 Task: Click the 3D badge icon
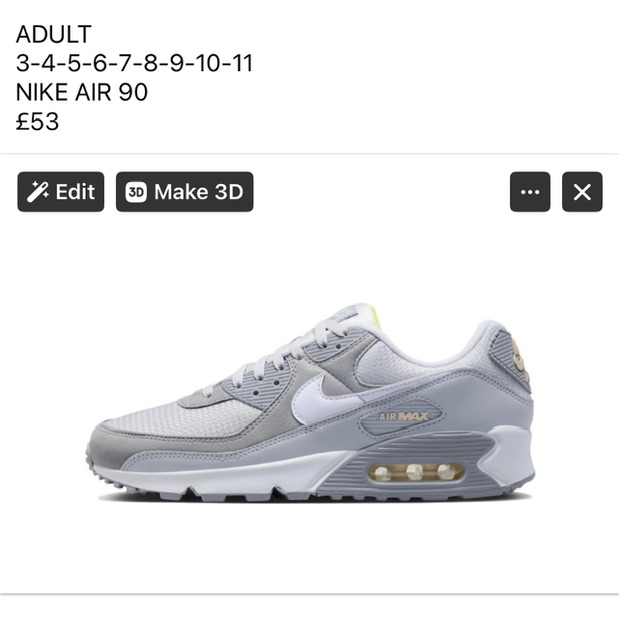pyautogui.click(x=136, y=192)
